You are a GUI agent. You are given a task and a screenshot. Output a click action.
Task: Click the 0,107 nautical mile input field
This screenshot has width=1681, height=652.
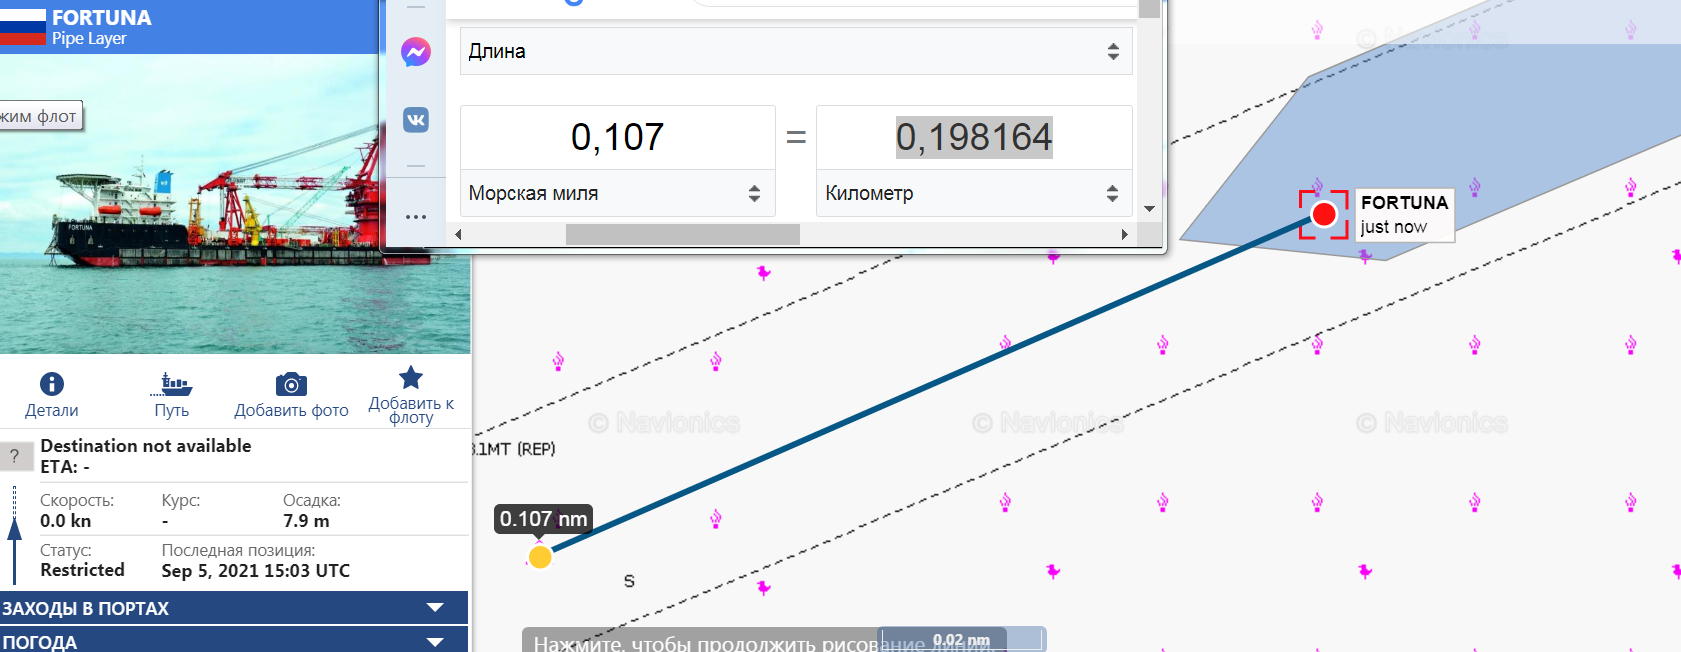point(617,137)
